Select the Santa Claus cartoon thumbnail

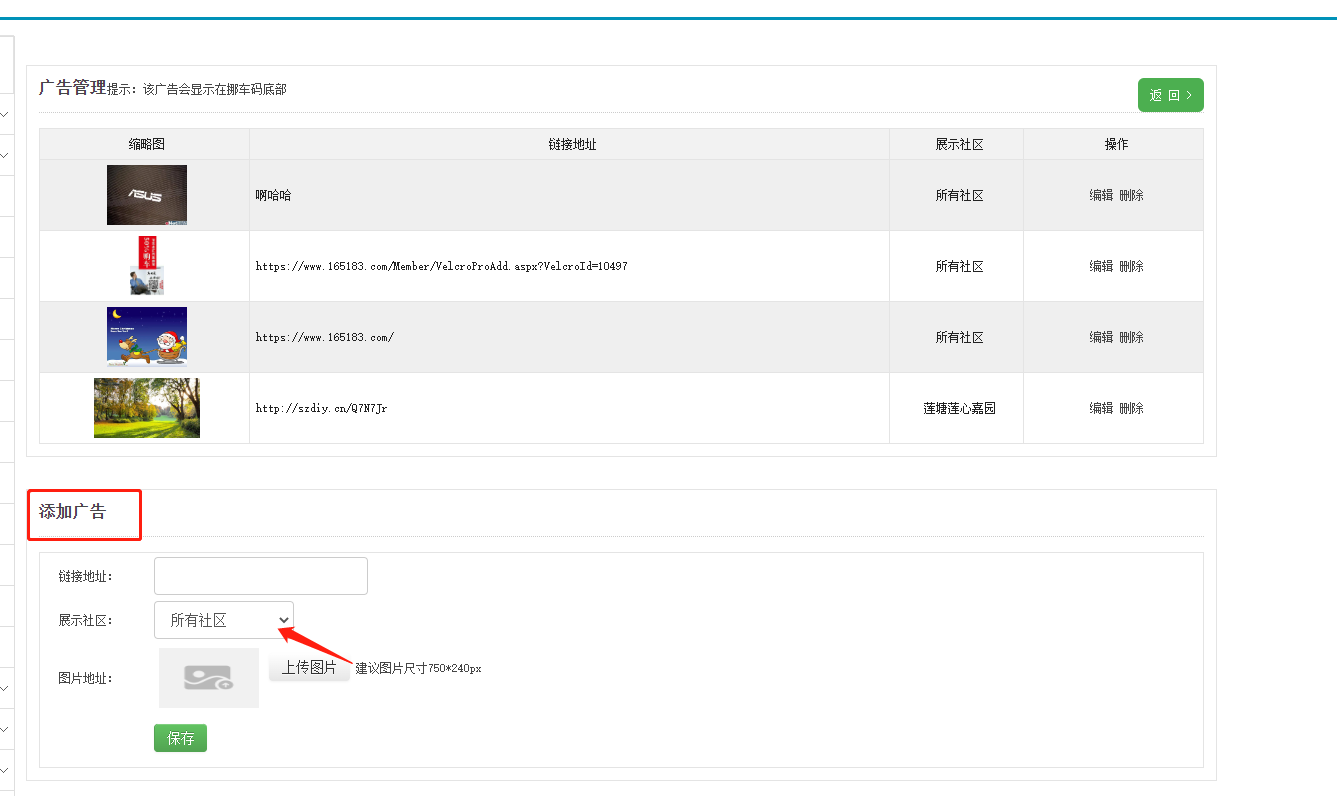pos(147,337)
